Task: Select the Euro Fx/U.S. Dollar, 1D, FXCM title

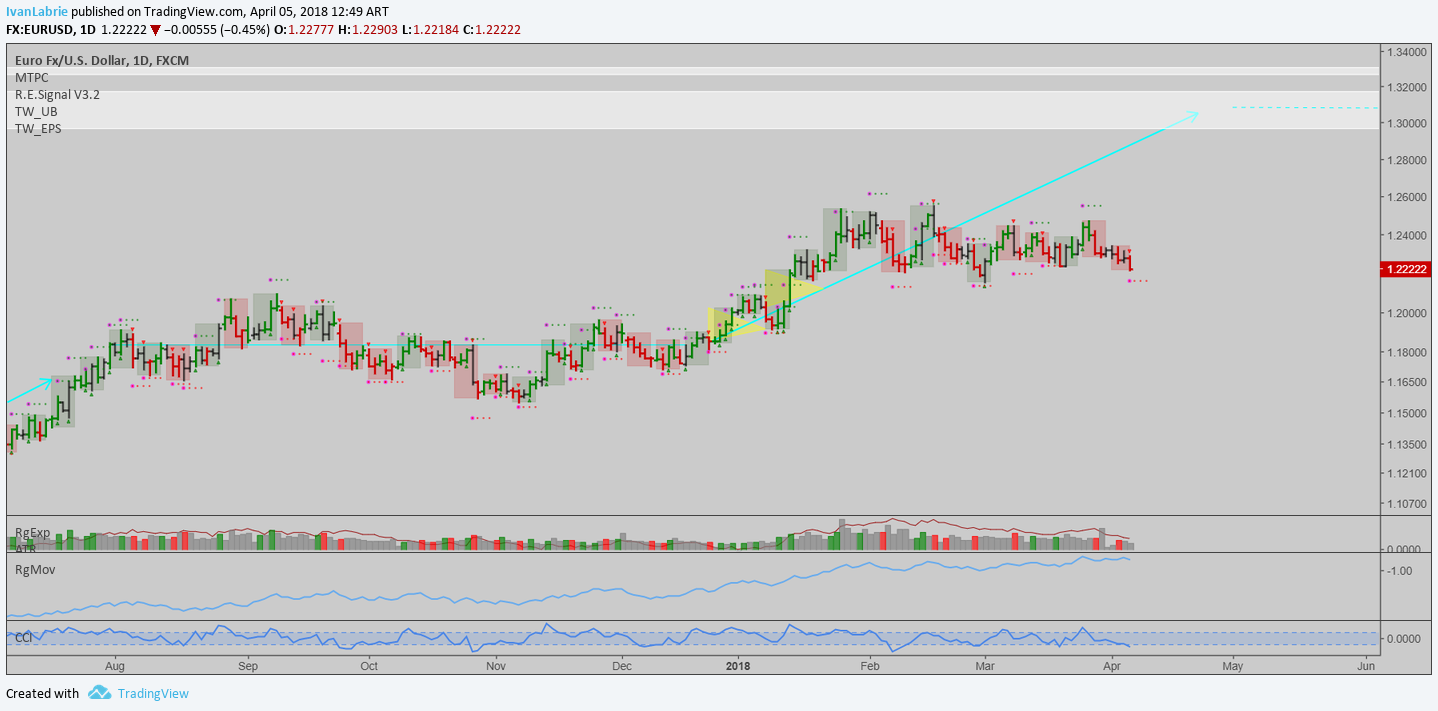Action: tap(102, 60)
